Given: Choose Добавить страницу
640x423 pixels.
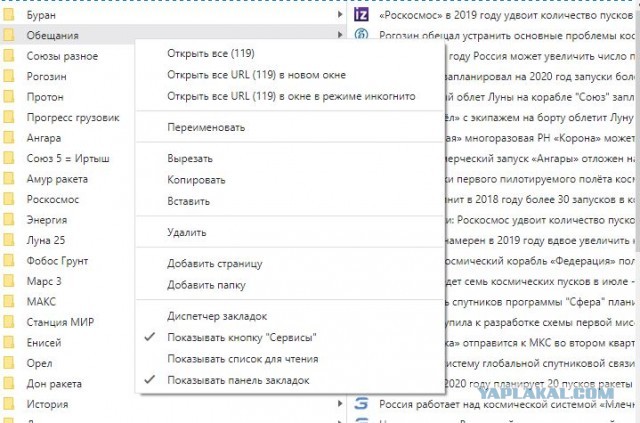Looking at the screenshot, I should (215, 264).
